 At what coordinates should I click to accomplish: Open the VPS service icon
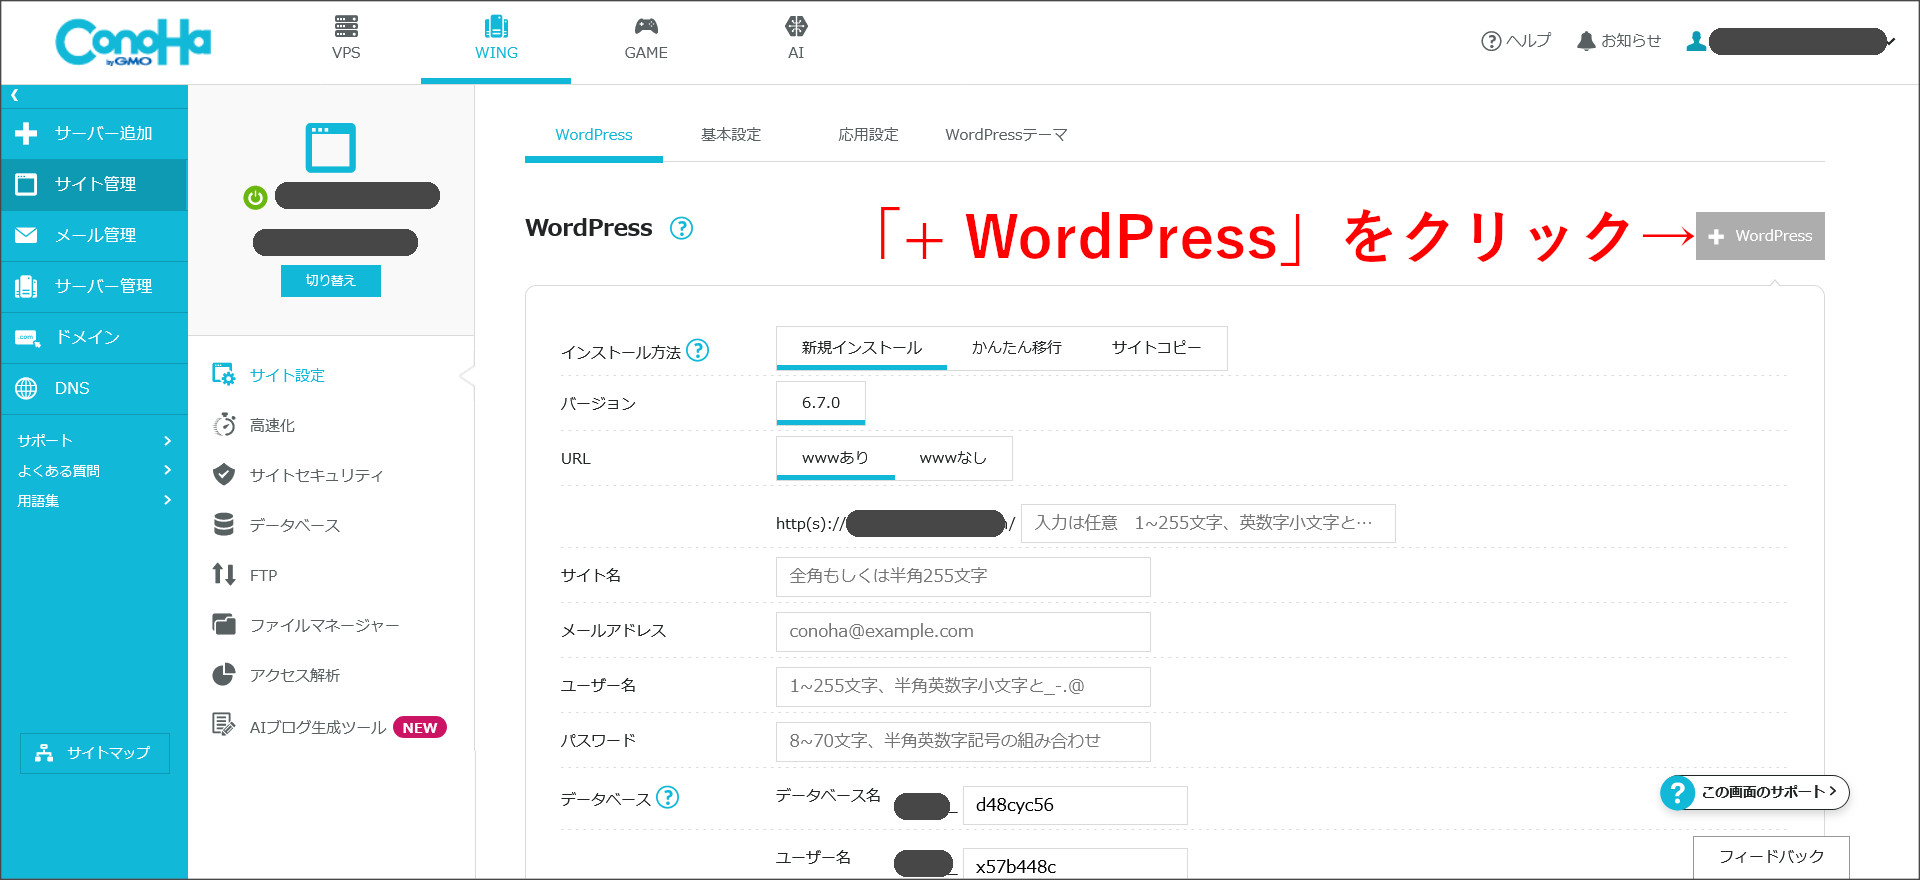(x=346, y=27)
